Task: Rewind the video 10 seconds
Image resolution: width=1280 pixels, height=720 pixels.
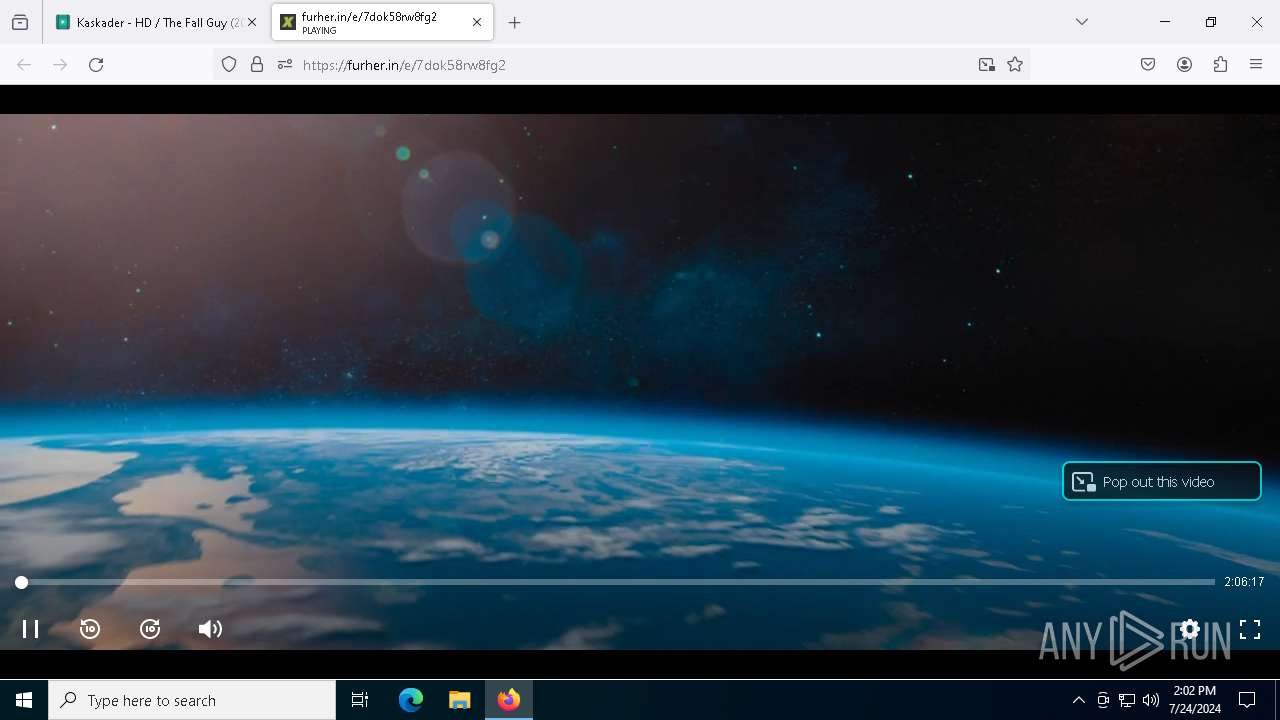Action: click(x=90, y=629)
